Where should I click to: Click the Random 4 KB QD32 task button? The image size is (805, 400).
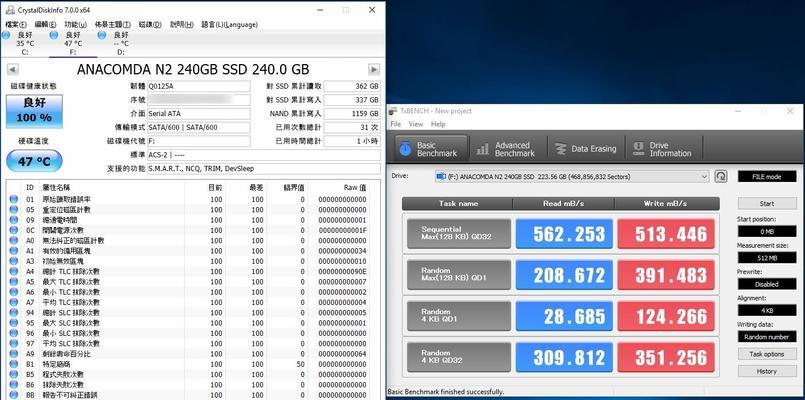point(459,357)
